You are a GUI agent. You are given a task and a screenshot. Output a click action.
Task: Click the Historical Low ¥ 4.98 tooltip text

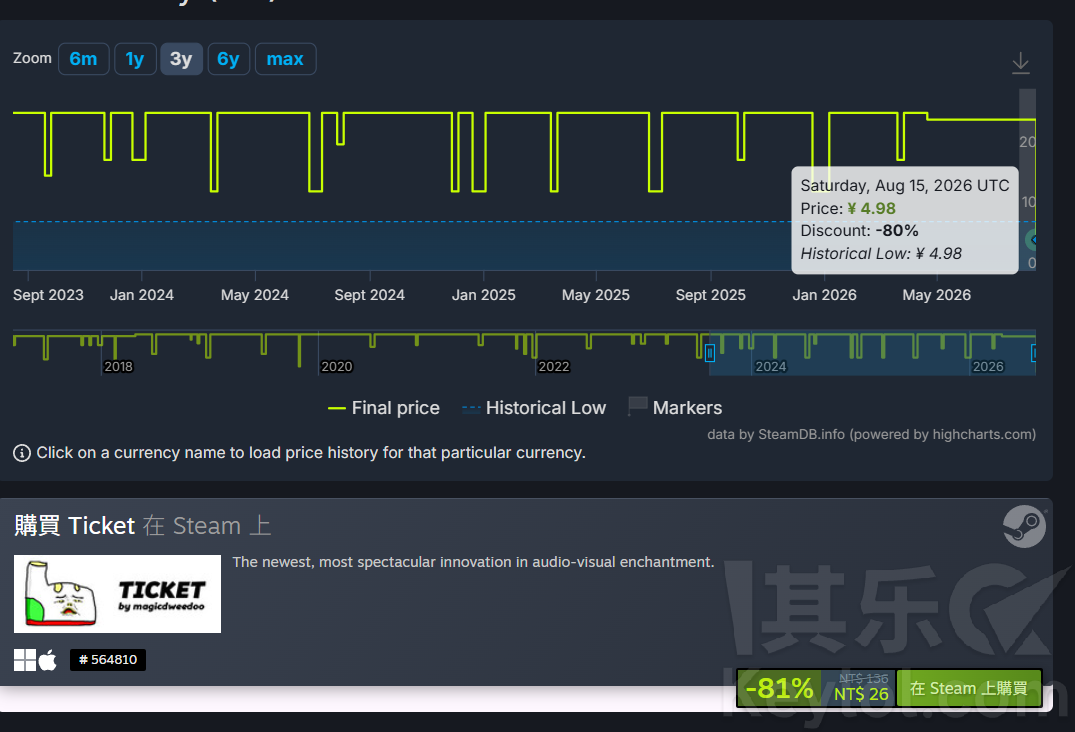click(881, 254)
